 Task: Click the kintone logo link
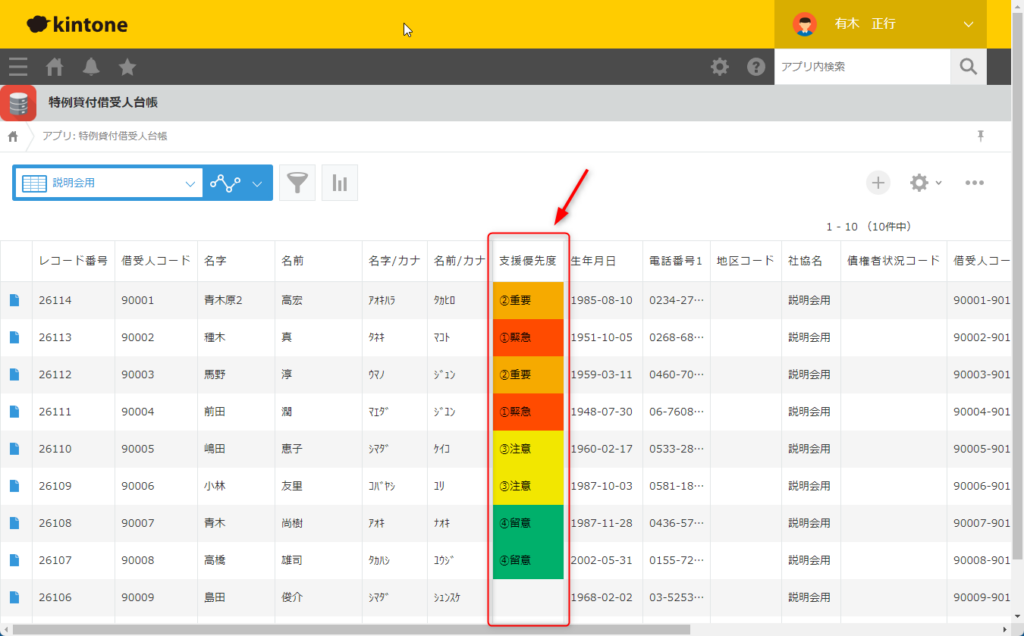76,25
